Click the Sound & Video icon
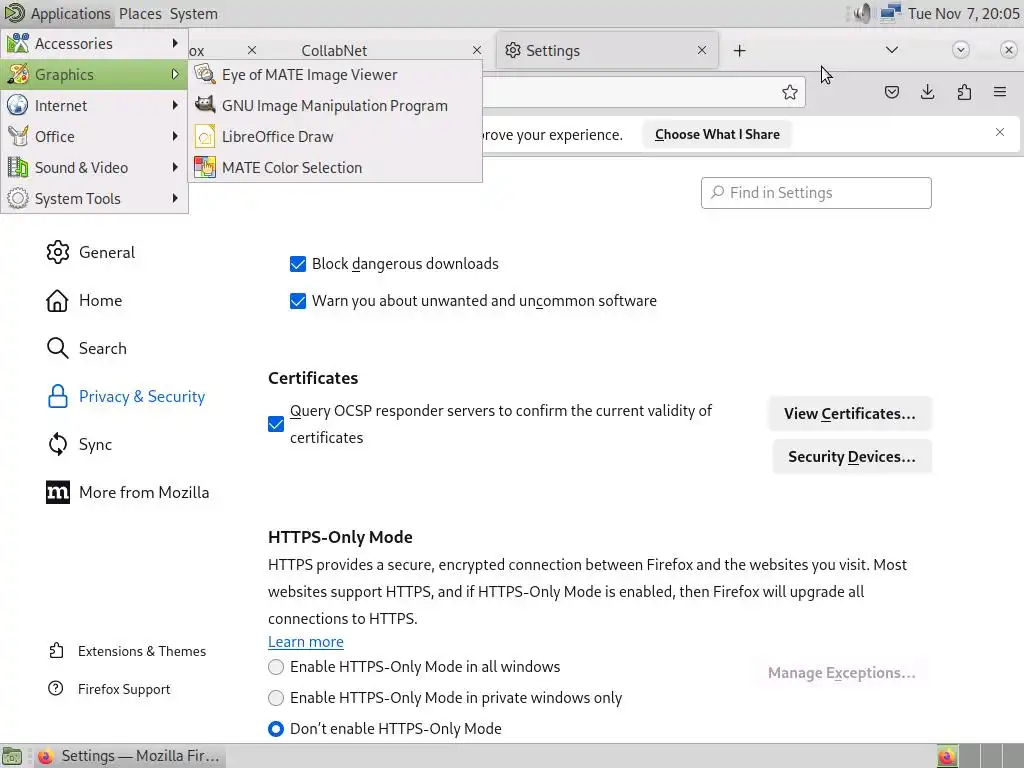This screenshot has width=1024, height=768. (x=18, y=167)
